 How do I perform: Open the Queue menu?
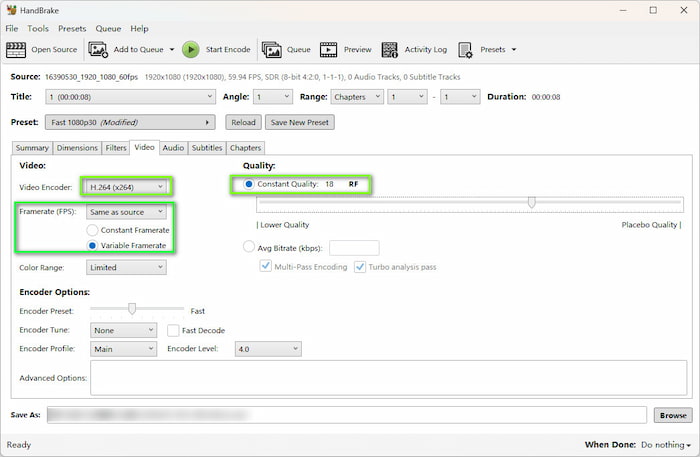tap(108, 29)
